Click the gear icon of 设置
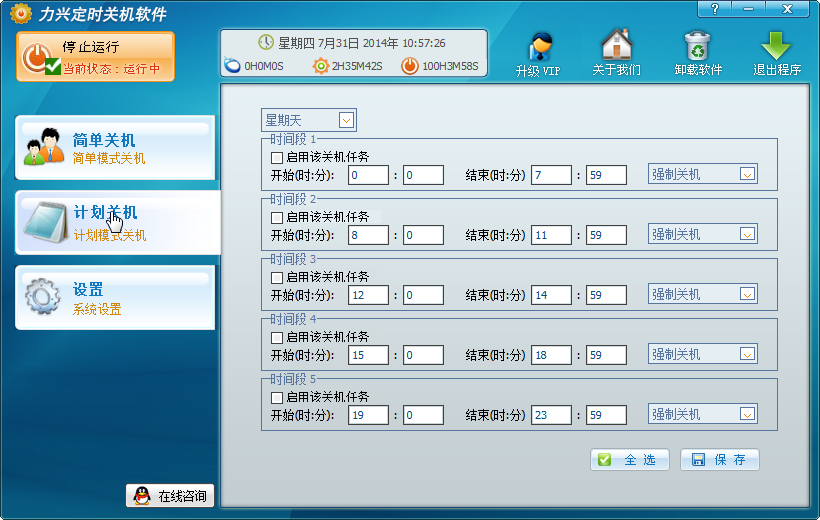 42,297
